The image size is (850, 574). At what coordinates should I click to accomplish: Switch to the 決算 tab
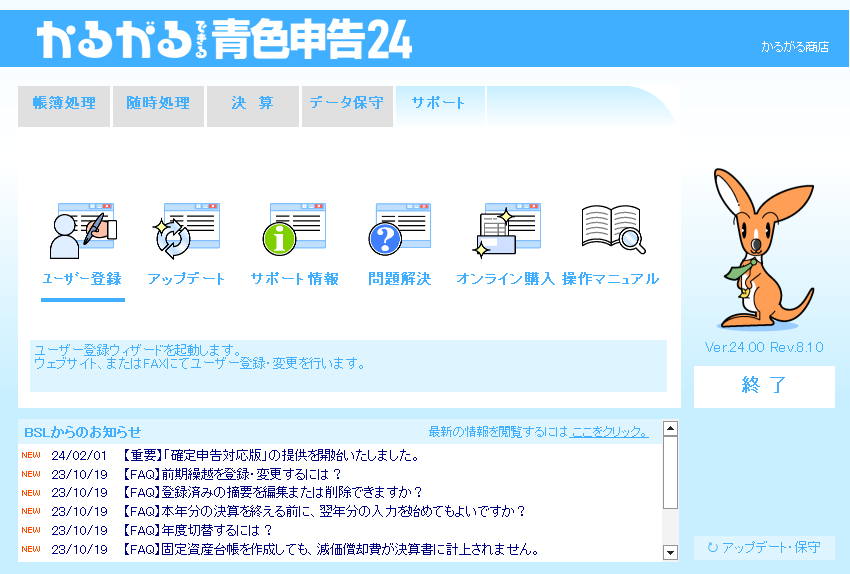pos(253,106)
